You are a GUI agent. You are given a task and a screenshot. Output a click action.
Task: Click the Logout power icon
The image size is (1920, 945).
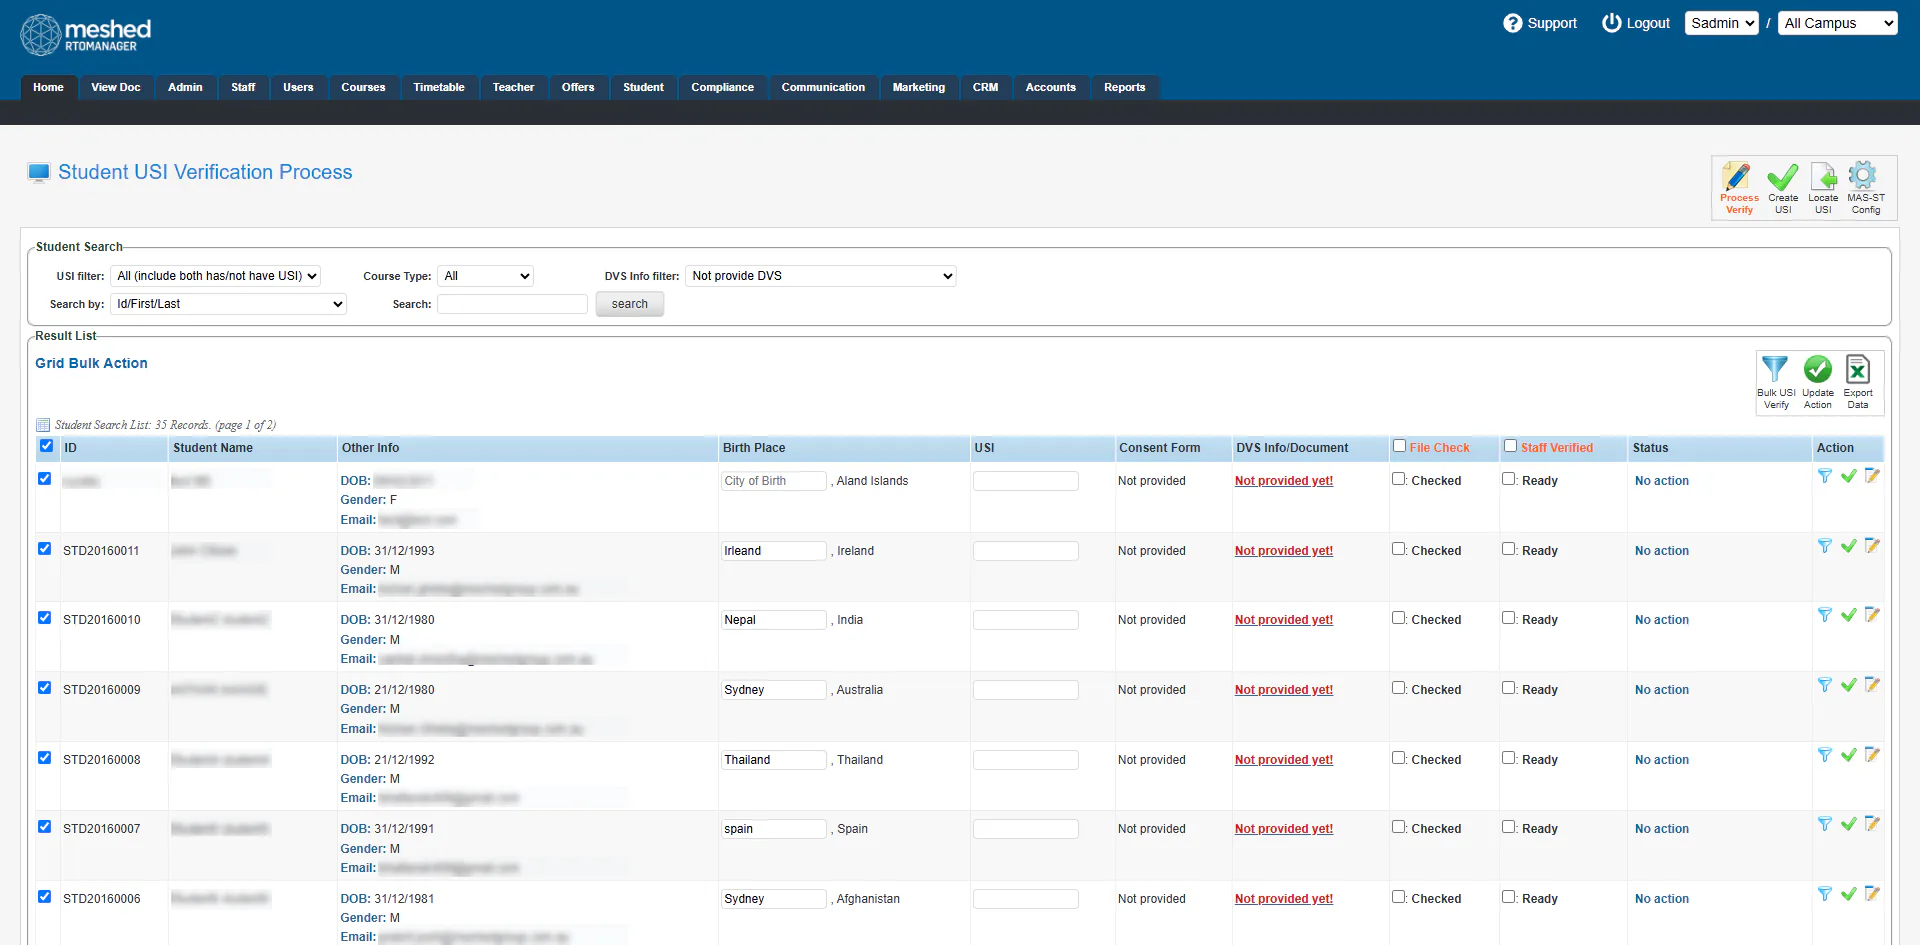click(x=1611, y=23)
